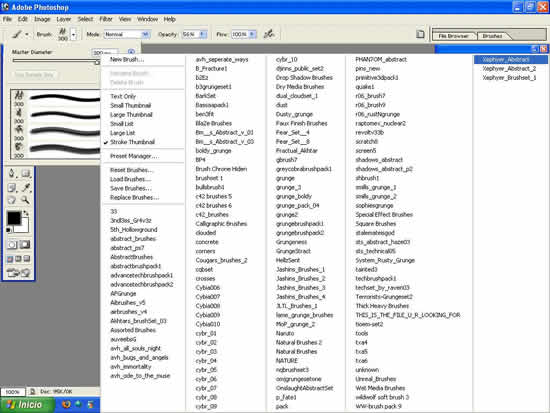Viewport: 550px width, 413px height.
Task: Load the Xephyer_Brushset_1 set
Action: tap(509, 78)
